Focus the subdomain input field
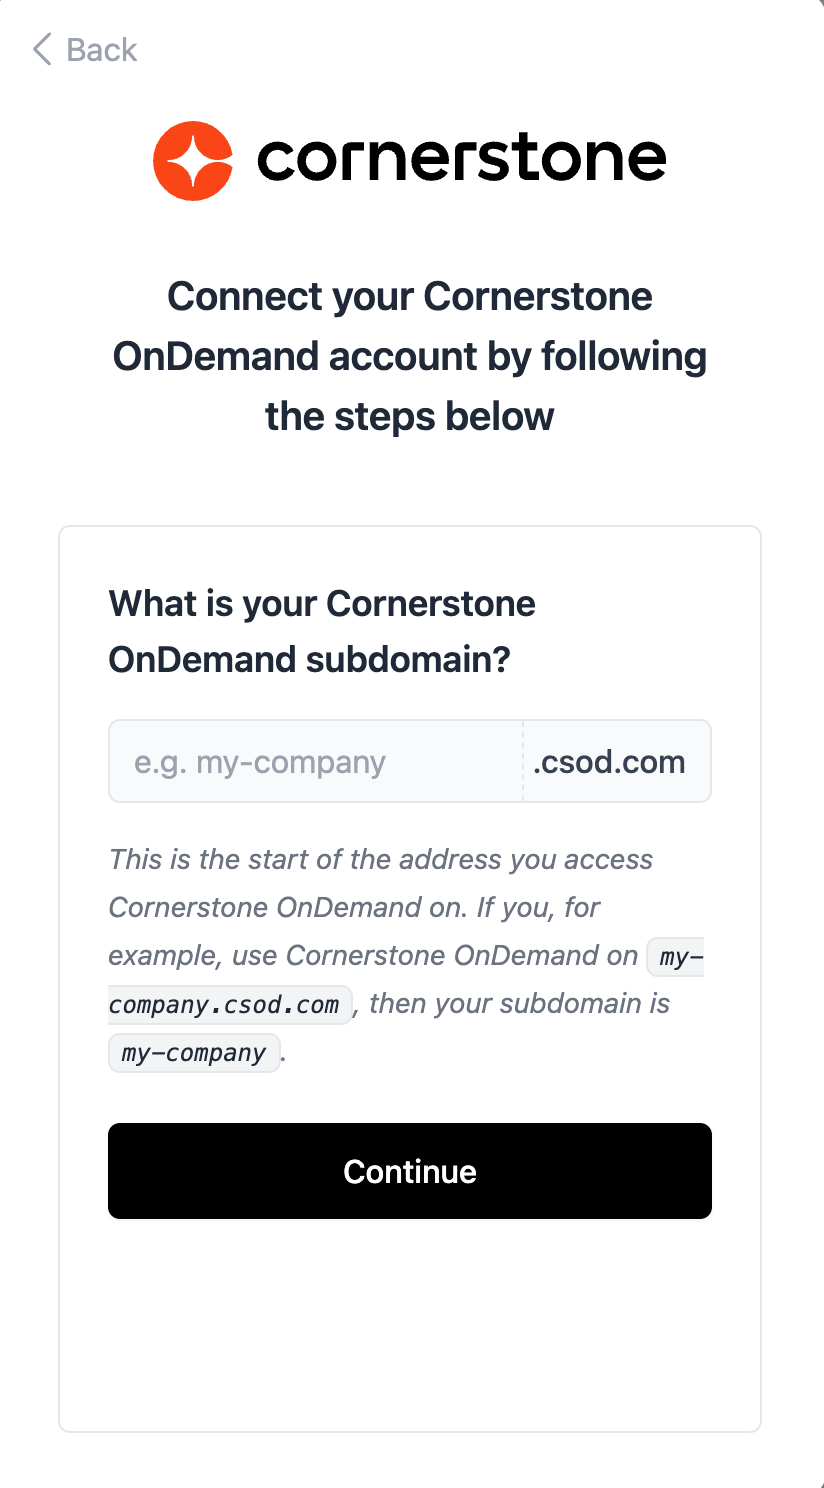This screenshot has height=1488, width=824. tap(315, 762)
